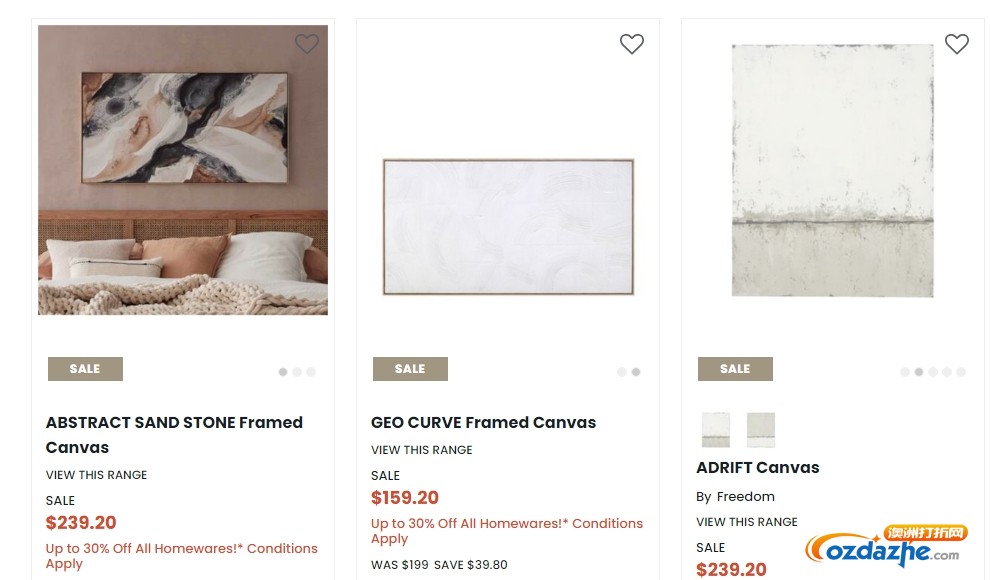Viewport: 990px width, 580px height.
Task: Add Abstract Sand Stone canvas to wishlist
Action: [x=307, y=44]
